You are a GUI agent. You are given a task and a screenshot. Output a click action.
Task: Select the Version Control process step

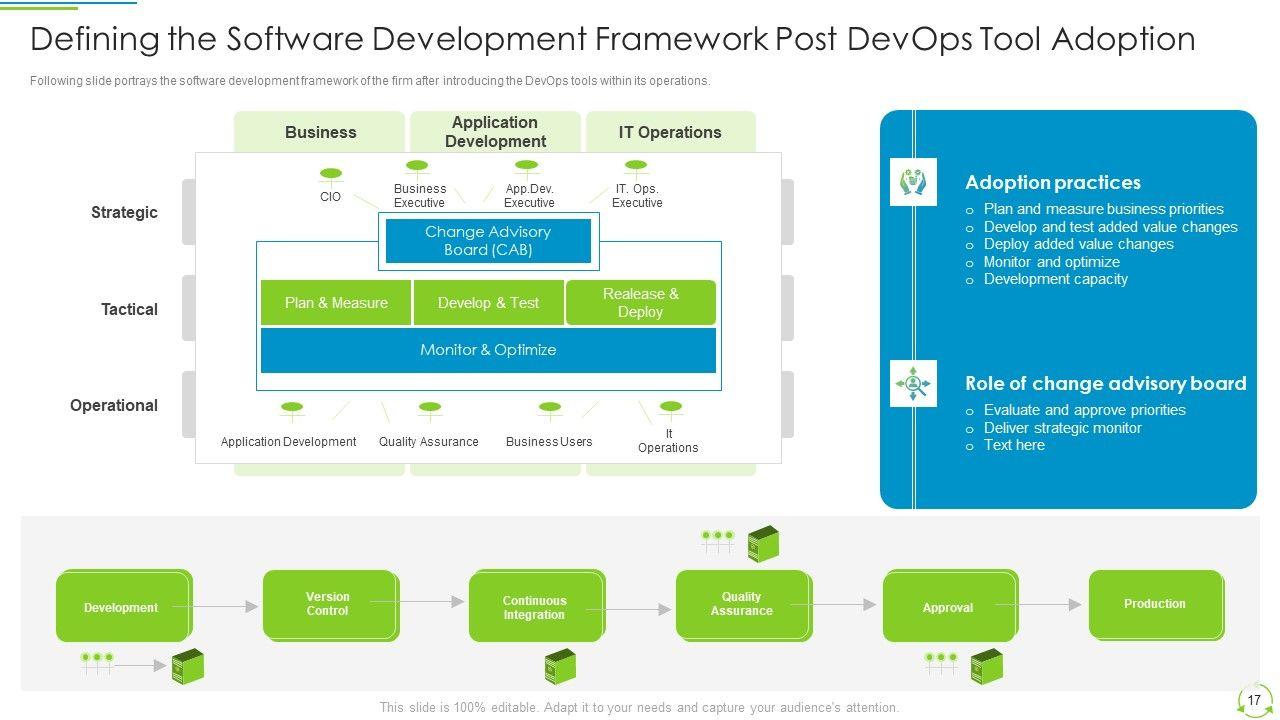tap(328, 604)
